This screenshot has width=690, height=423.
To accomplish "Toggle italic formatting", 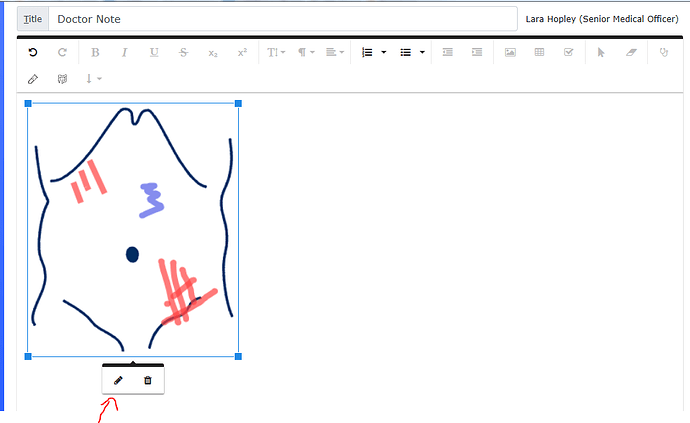I will point(124,53).
